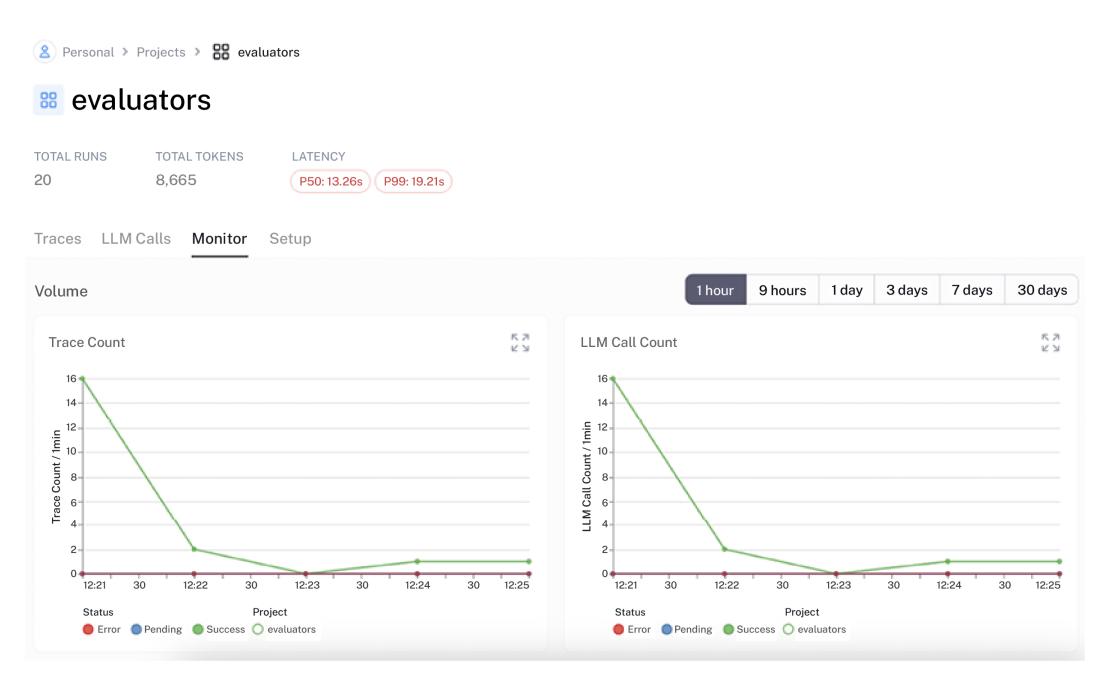Click the P50 latency badge
Screen dimensions: 1103x675
(330, 182)
